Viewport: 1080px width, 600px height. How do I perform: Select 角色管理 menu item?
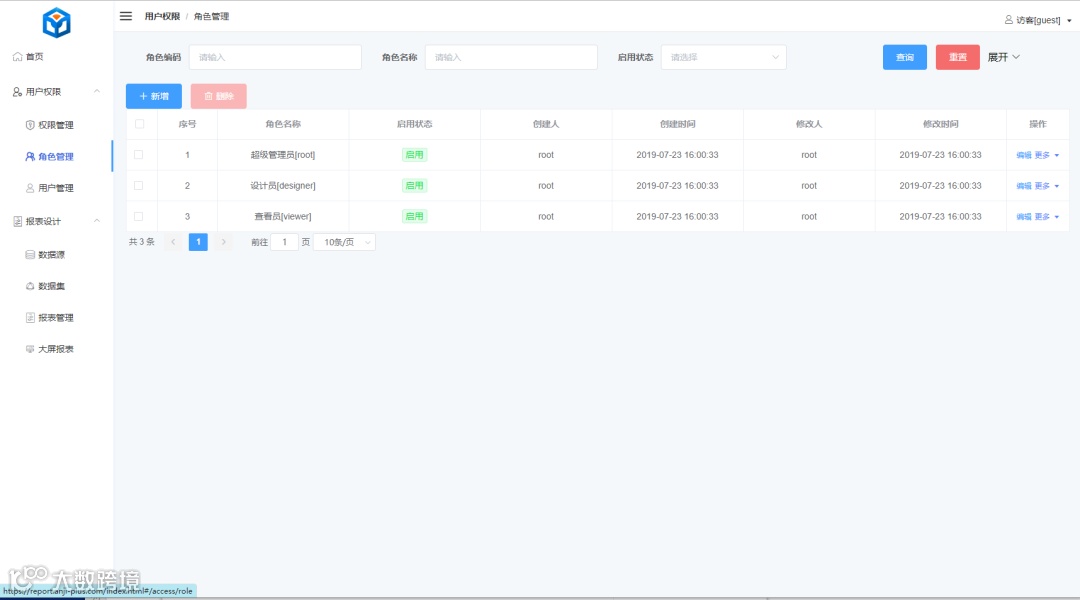(56, 156)
